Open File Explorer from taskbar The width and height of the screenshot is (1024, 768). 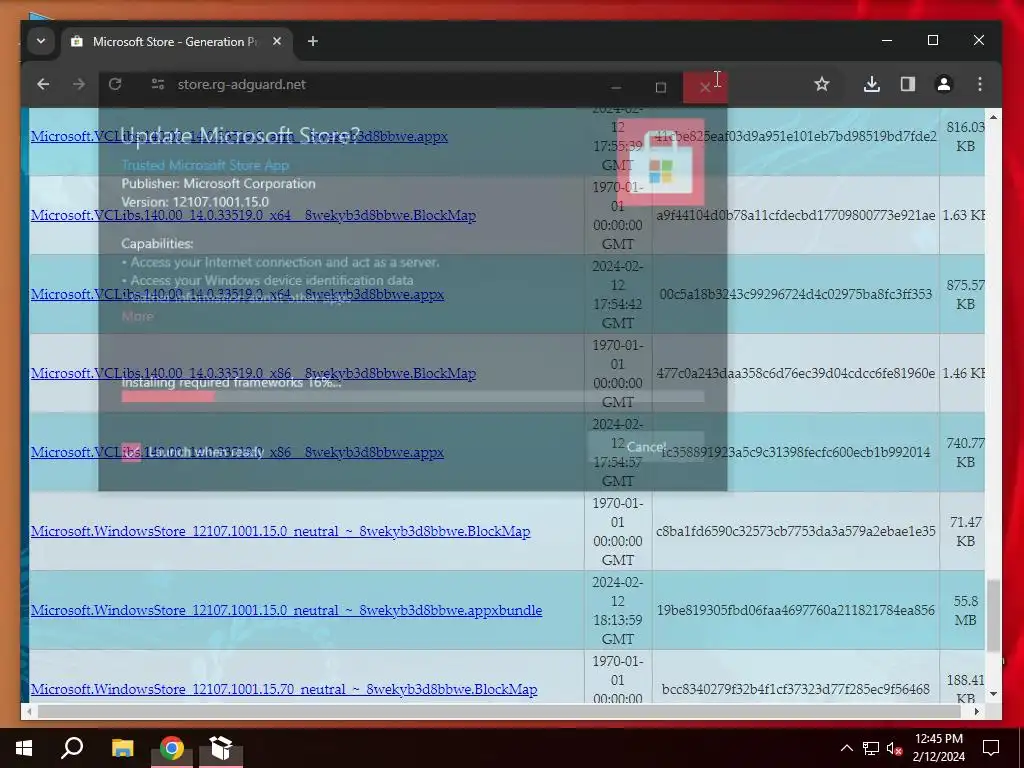click(x=122, y=748)
